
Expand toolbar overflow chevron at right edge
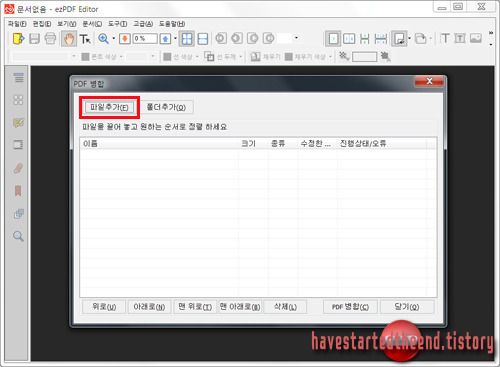point(491,33)
